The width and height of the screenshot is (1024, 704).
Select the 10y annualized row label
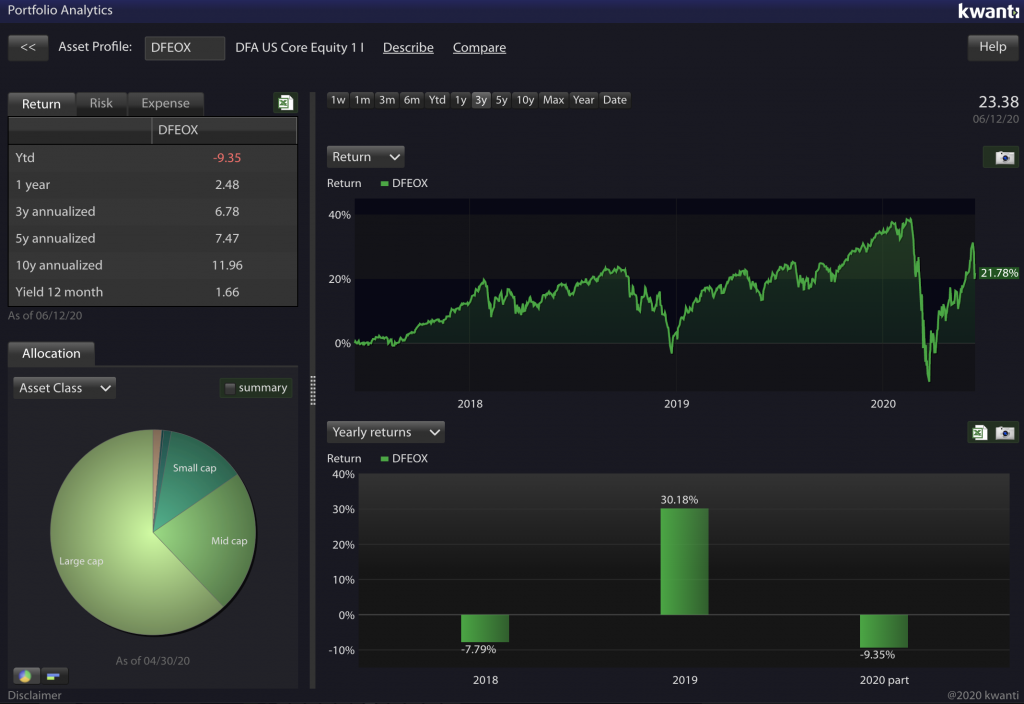click(59, 265)
